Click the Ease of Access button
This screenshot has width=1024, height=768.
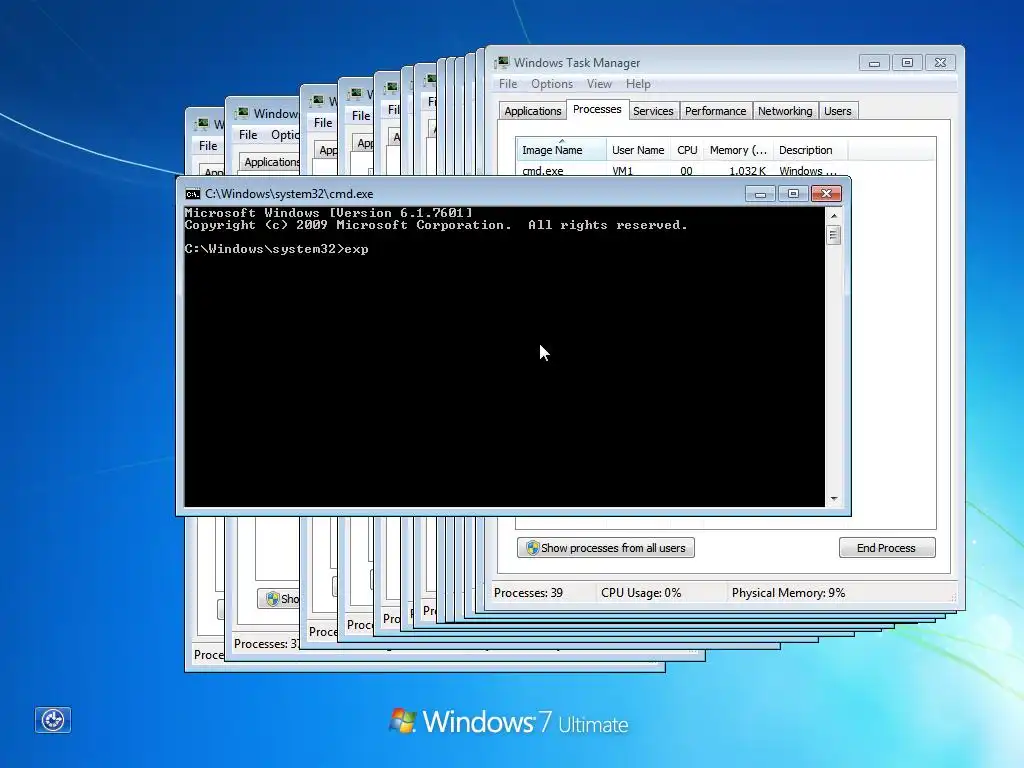(53, 720)
